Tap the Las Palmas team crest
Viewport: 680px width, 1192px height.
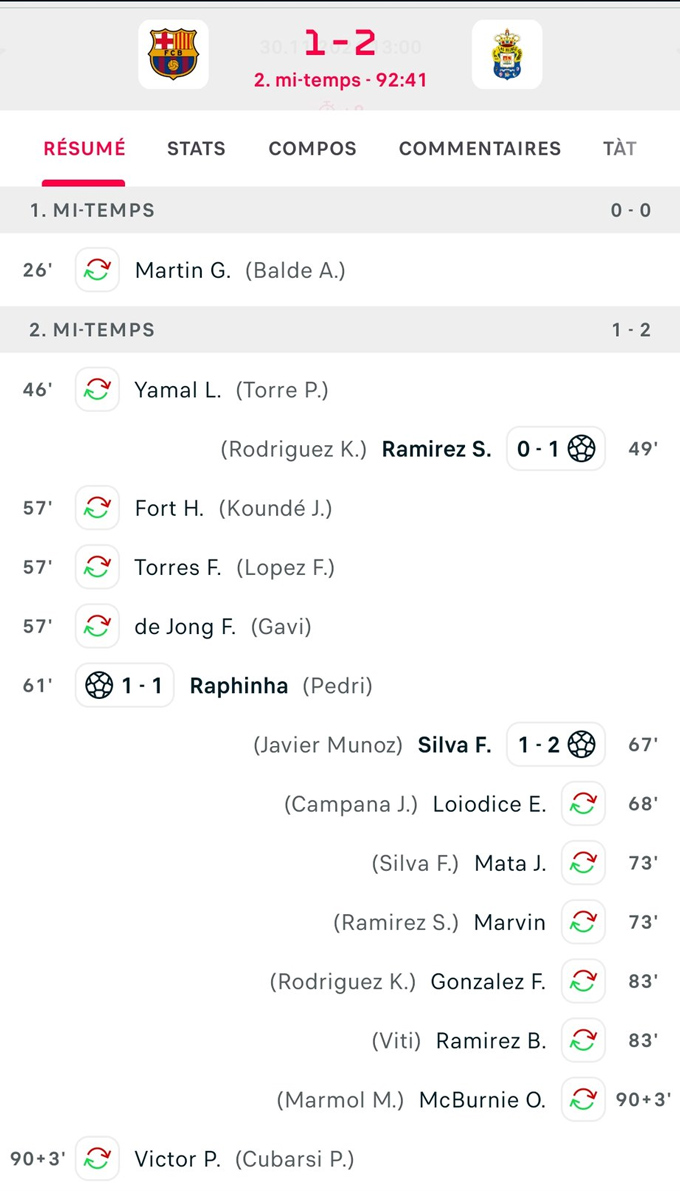(x=507, y=54)
